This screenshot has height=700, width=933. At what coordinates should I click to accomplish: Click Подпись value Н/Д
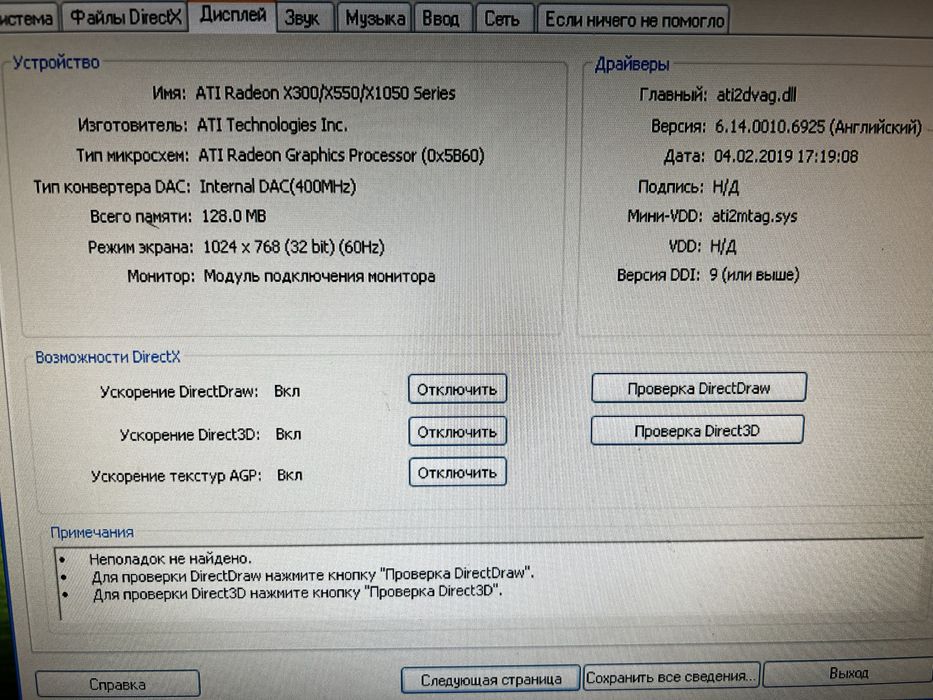point(726,188)
